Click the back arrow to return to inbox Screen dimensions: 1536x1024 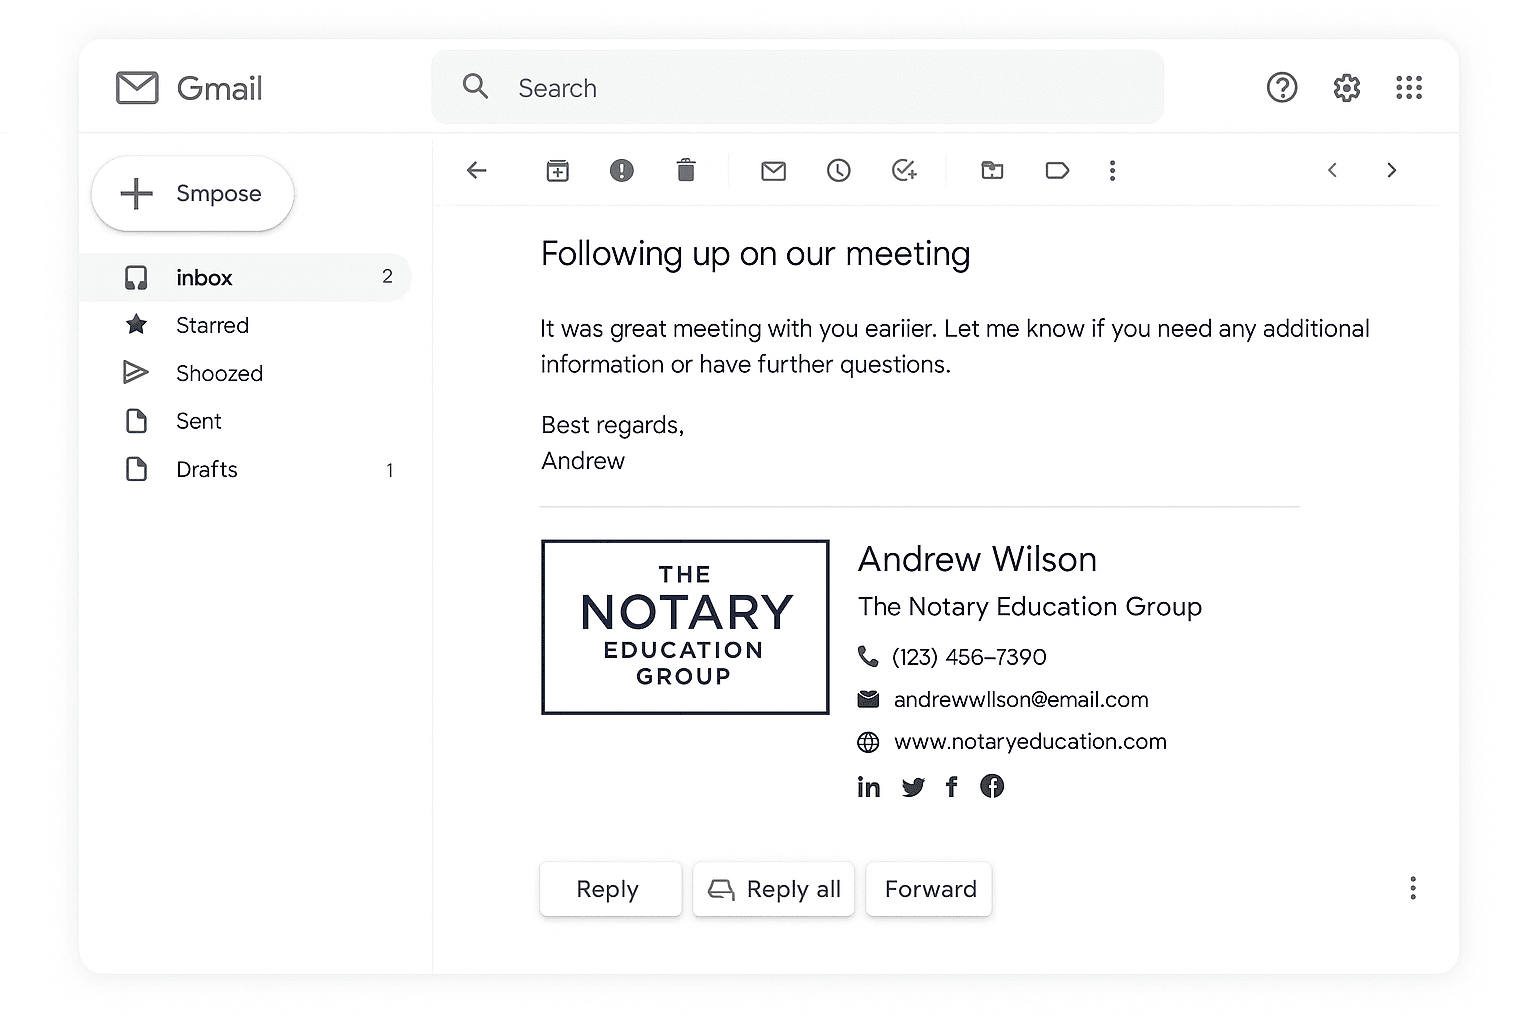(x=477, y=171)
